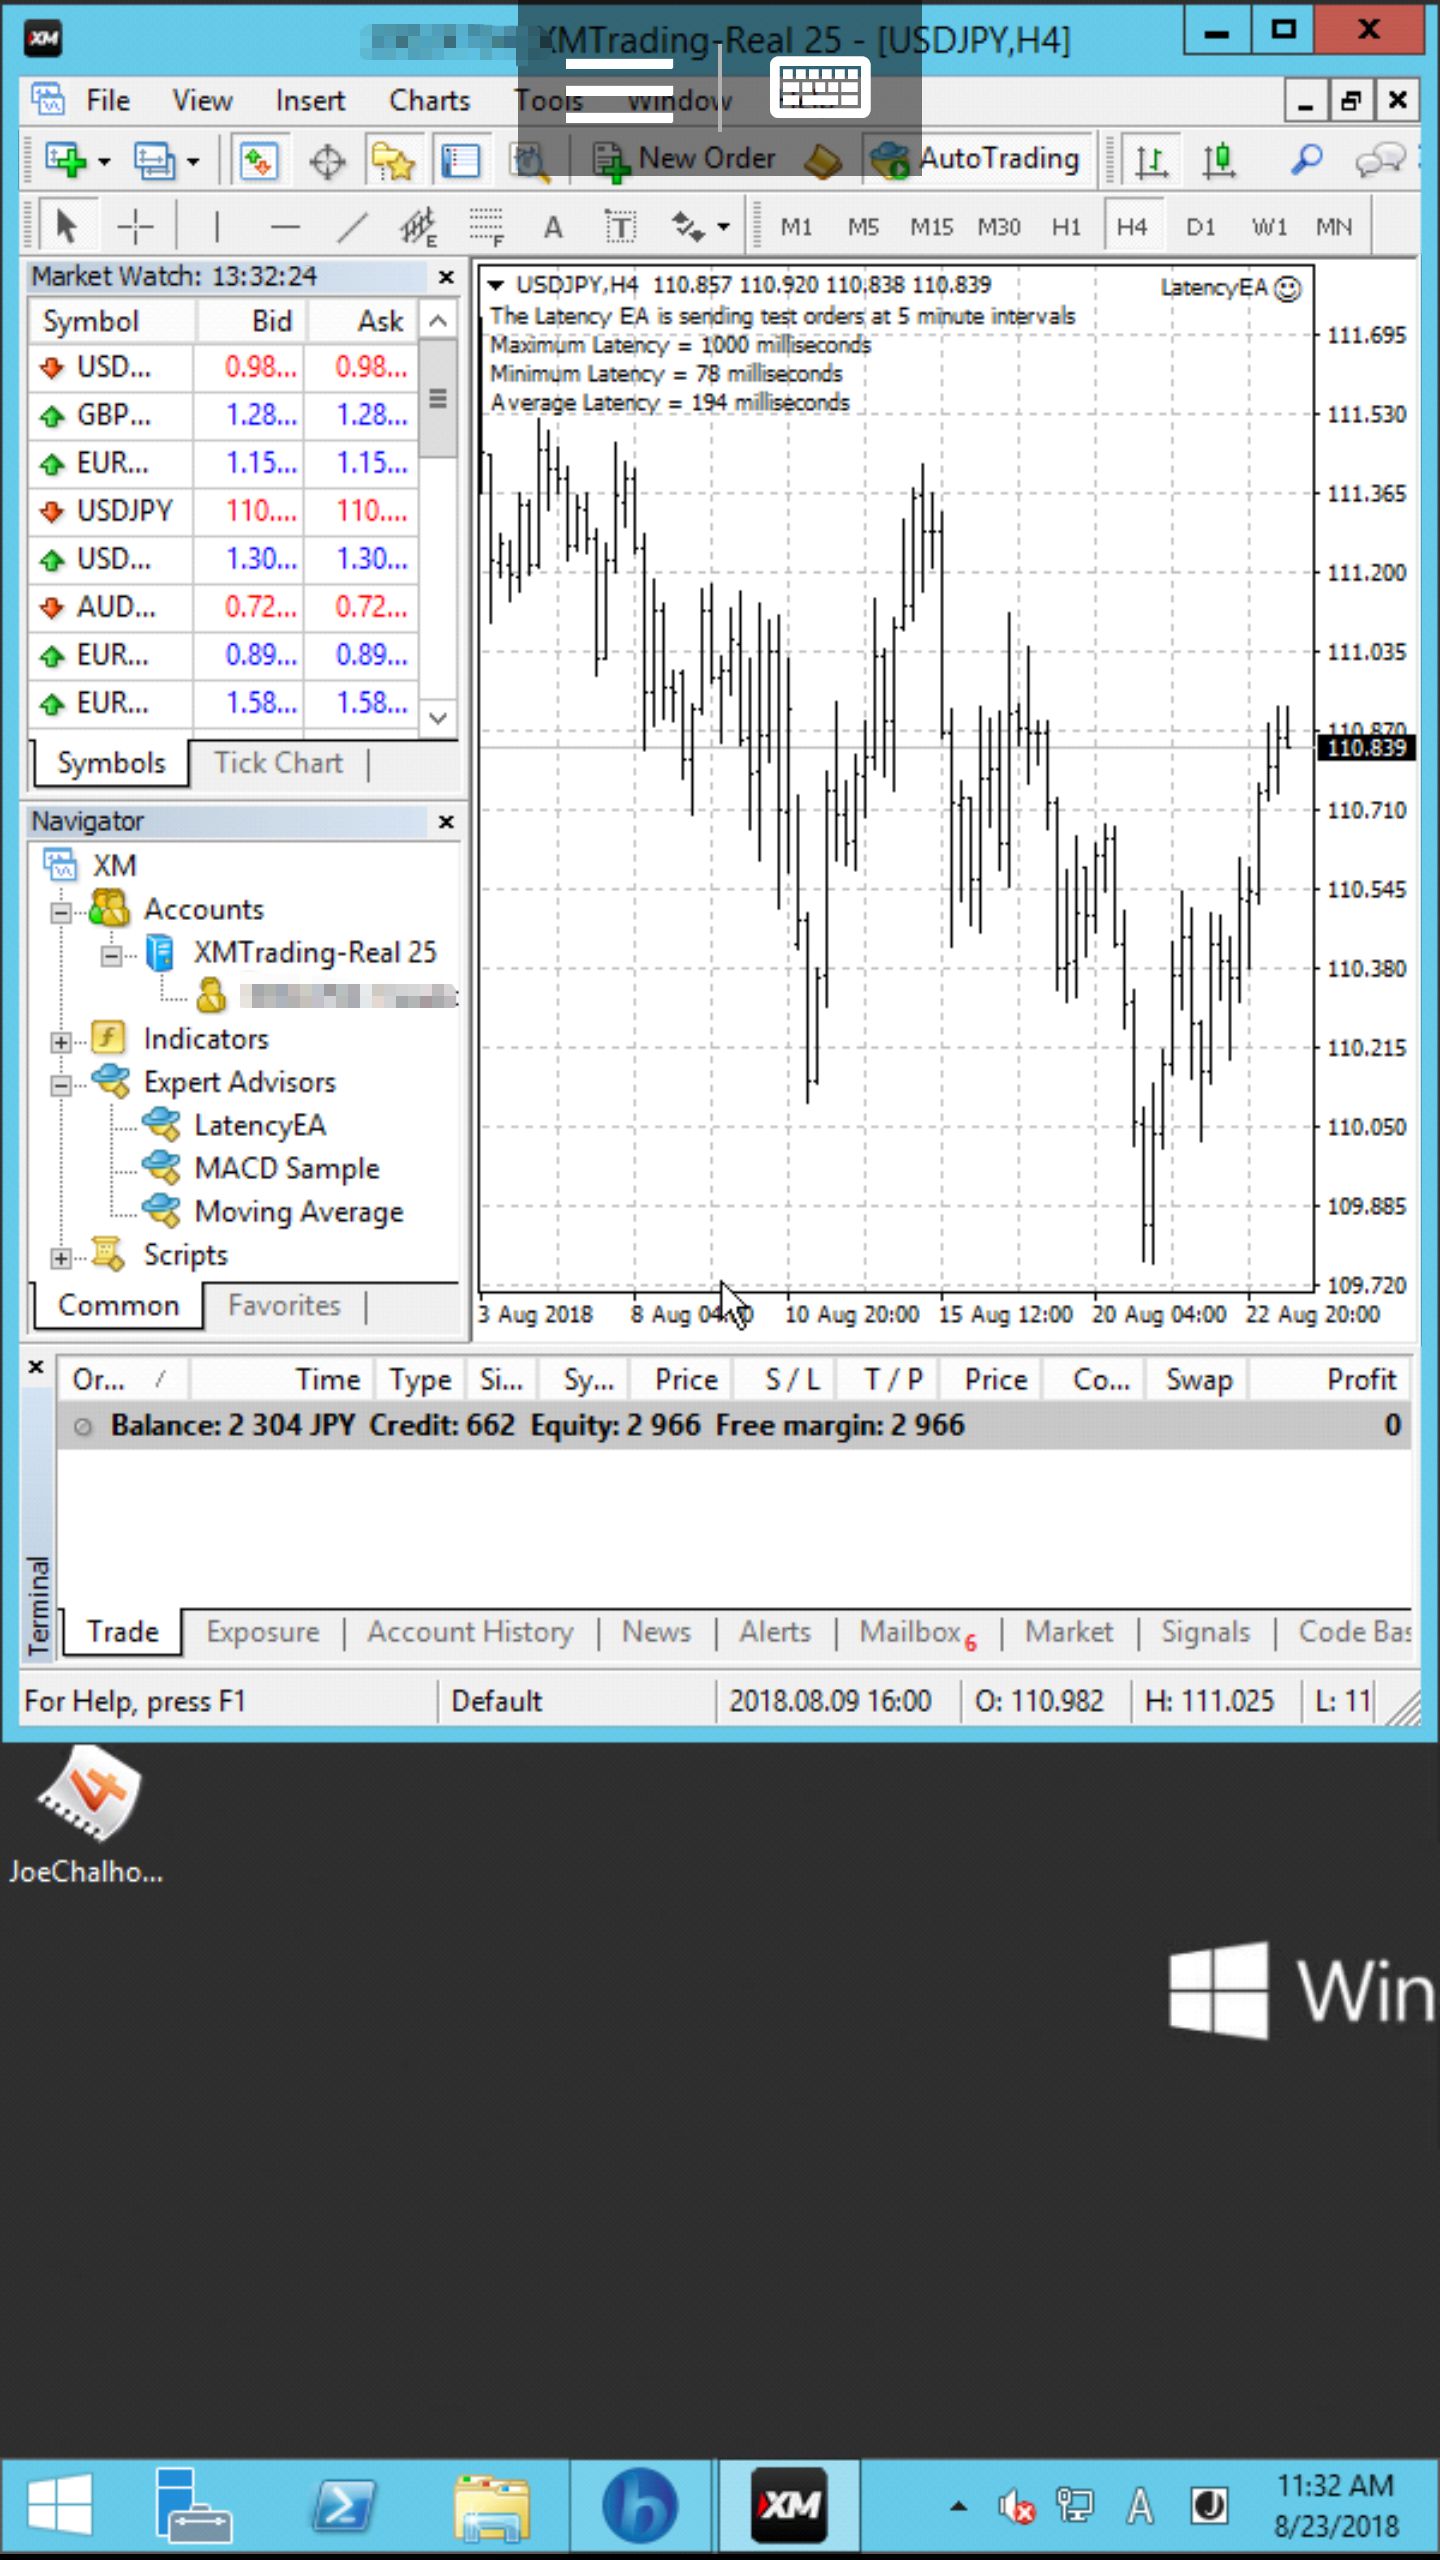Switch to Favorites tab in Navigator
Image resolution: width=1440 pixels, height=2560 pixels.
[284, 1305]
